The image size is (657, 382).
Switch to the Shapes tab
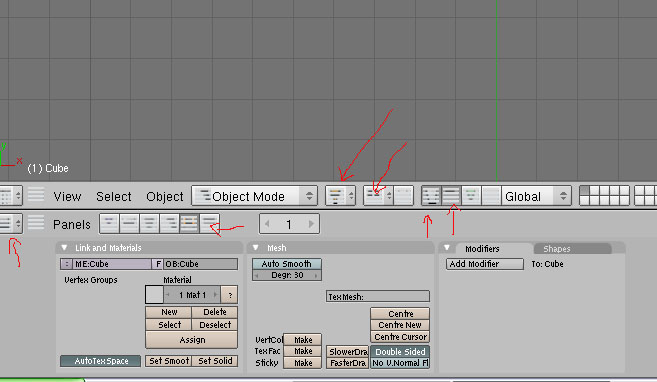click(x=556, y=249)
